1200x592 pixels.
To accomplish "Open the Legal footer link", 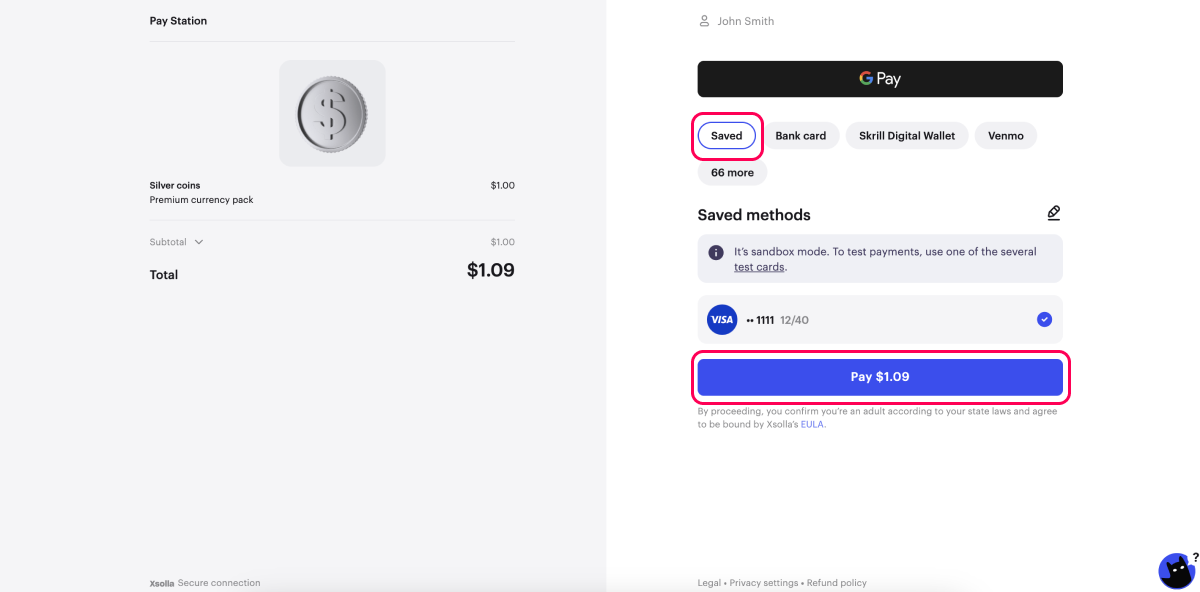I will click(709, 583).
